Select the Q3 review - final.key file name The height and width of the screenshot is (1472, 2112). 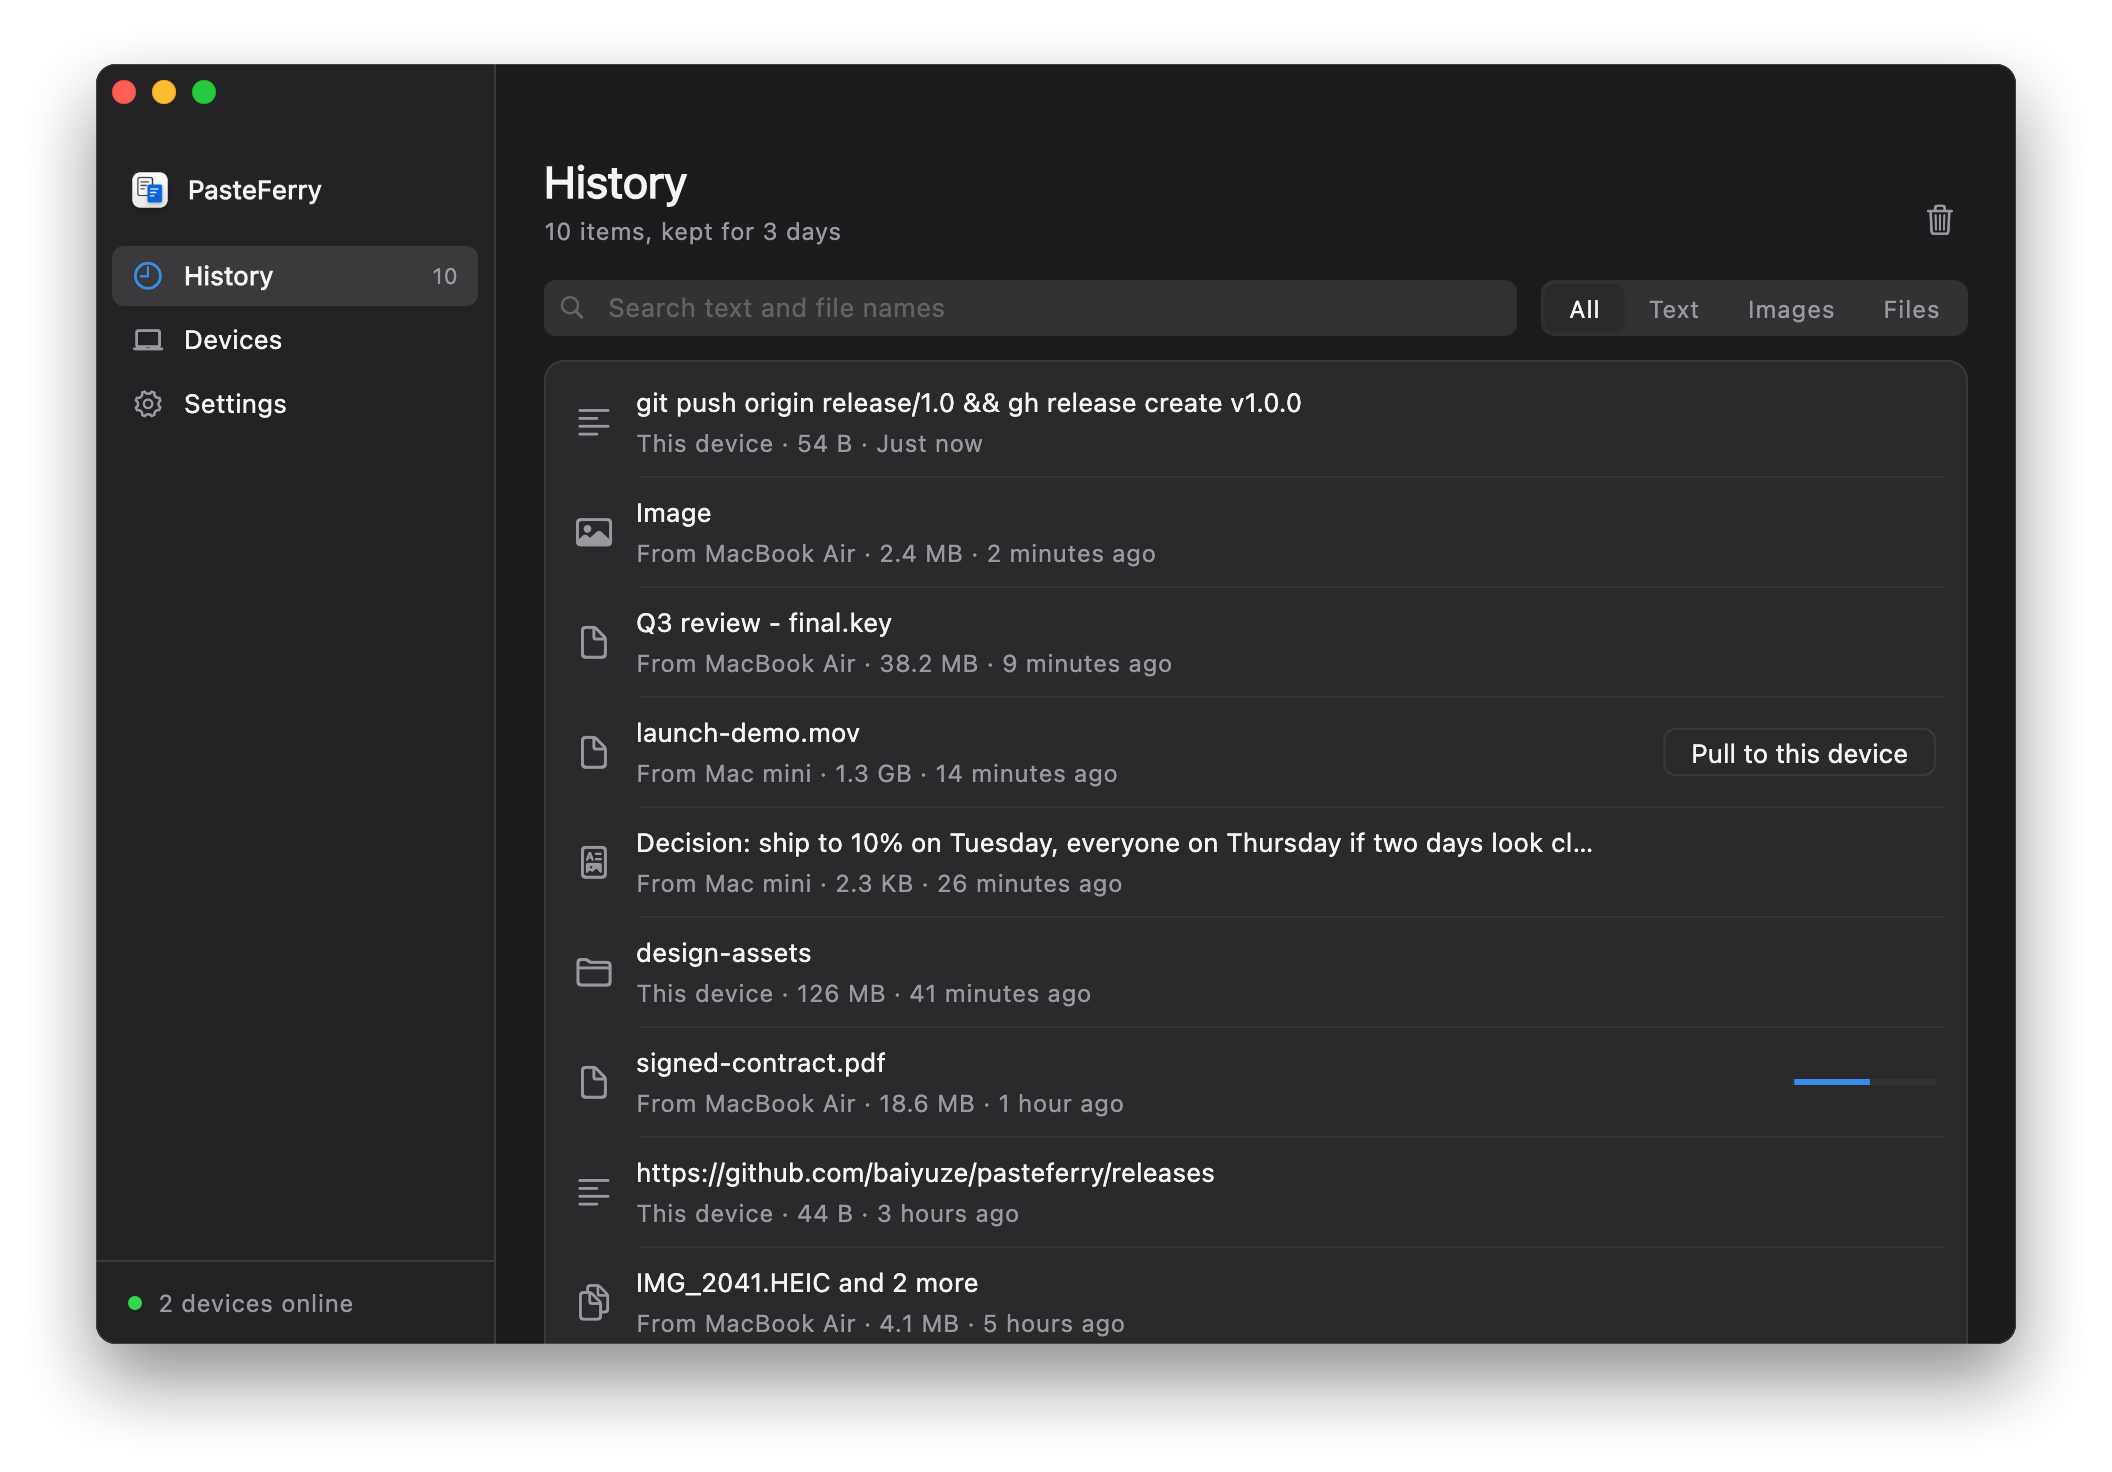point(763,623)
